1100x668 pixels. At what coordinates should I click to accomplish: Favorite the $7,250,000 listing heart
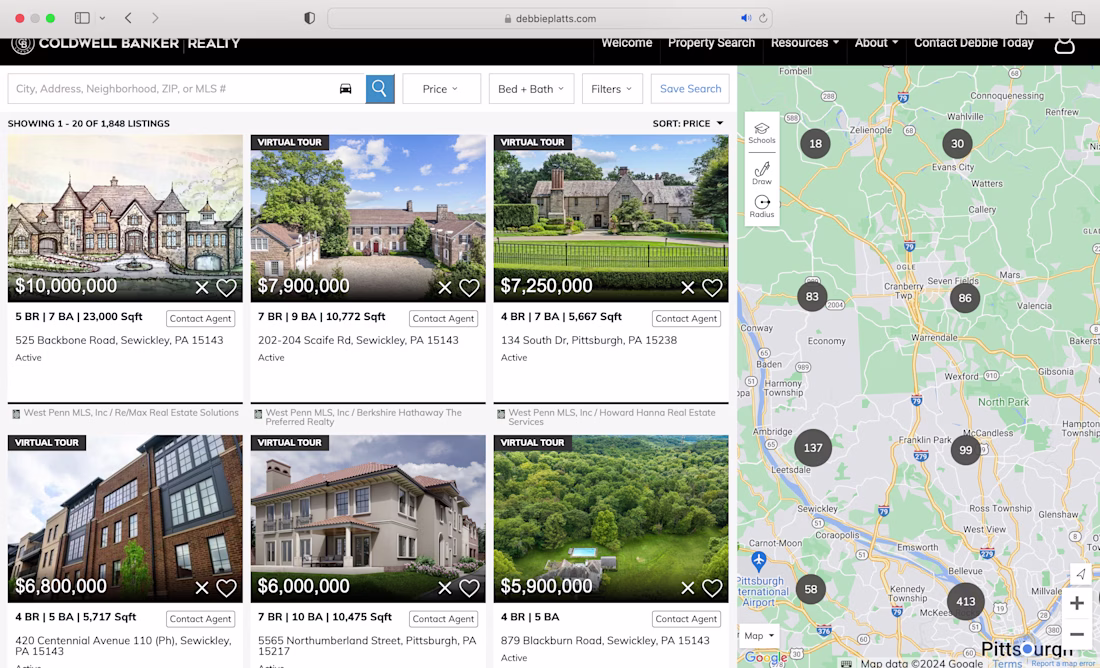(x=712, y=288)
